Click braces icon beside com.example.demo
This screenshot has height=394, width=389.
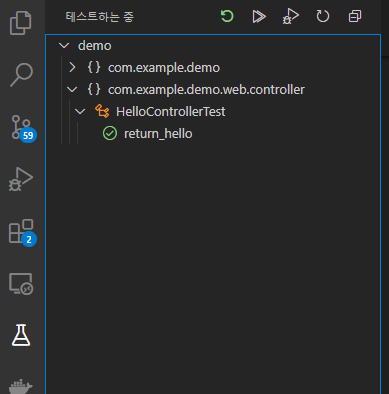click(94, 67)
